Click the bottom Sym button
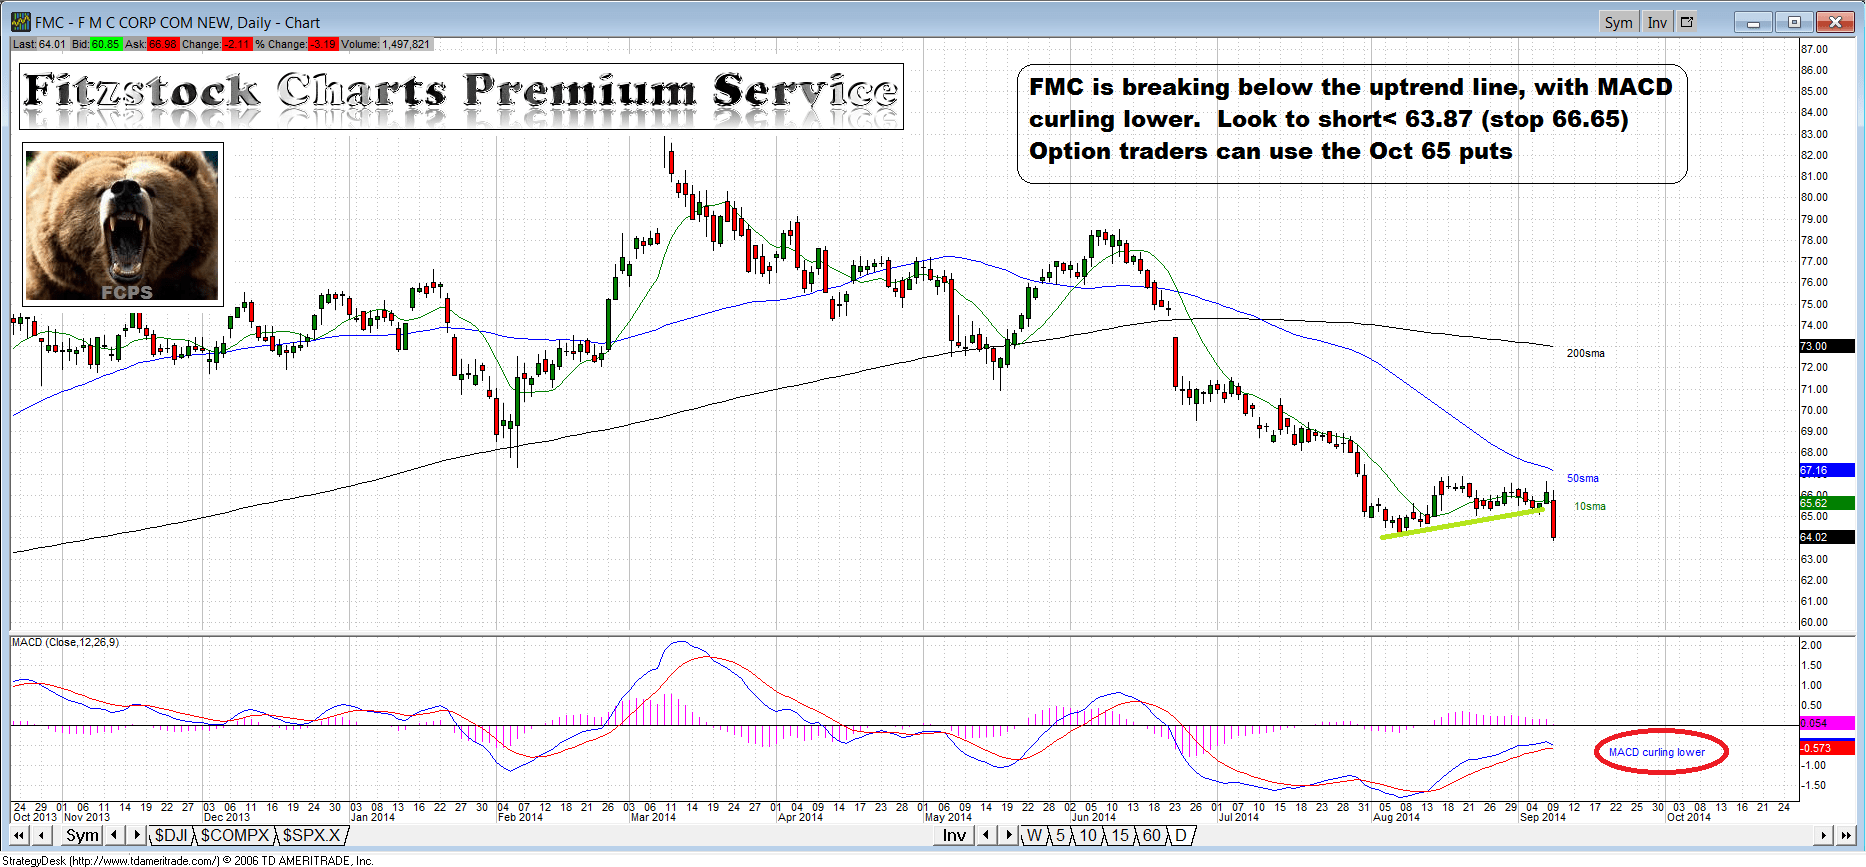Screen dimensions: 1866x867 pyautogui.click(x=83, y=835)
